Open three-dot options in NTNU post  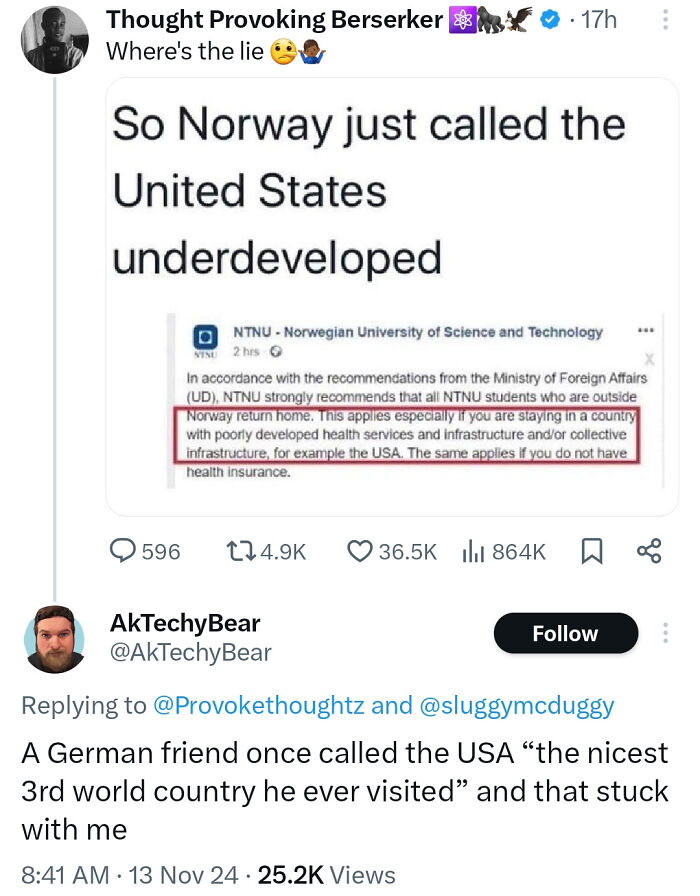646,330
